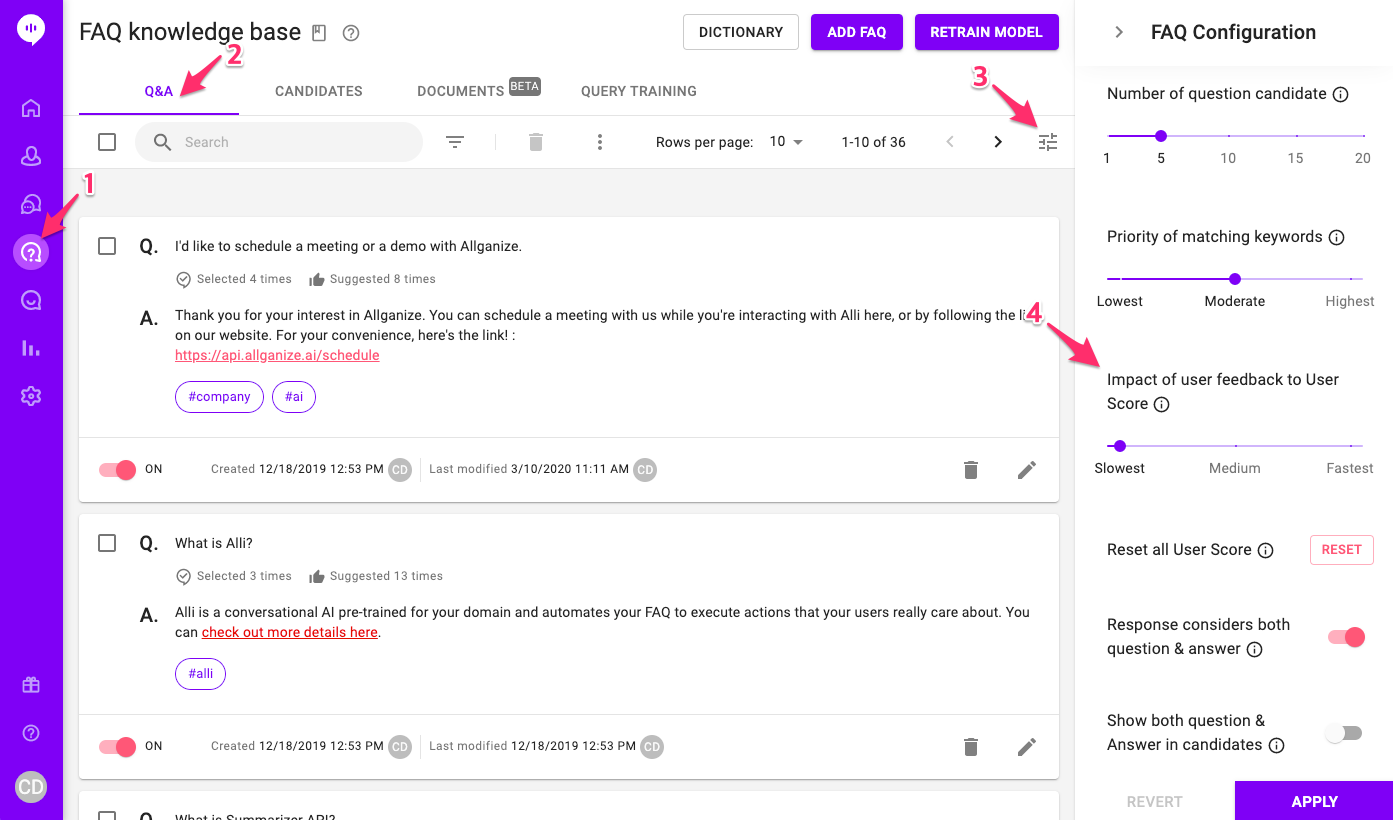Switch to the Candidates tab
Screen dimensions: 1393x820
pyautogui.click(x=319, y=91)
